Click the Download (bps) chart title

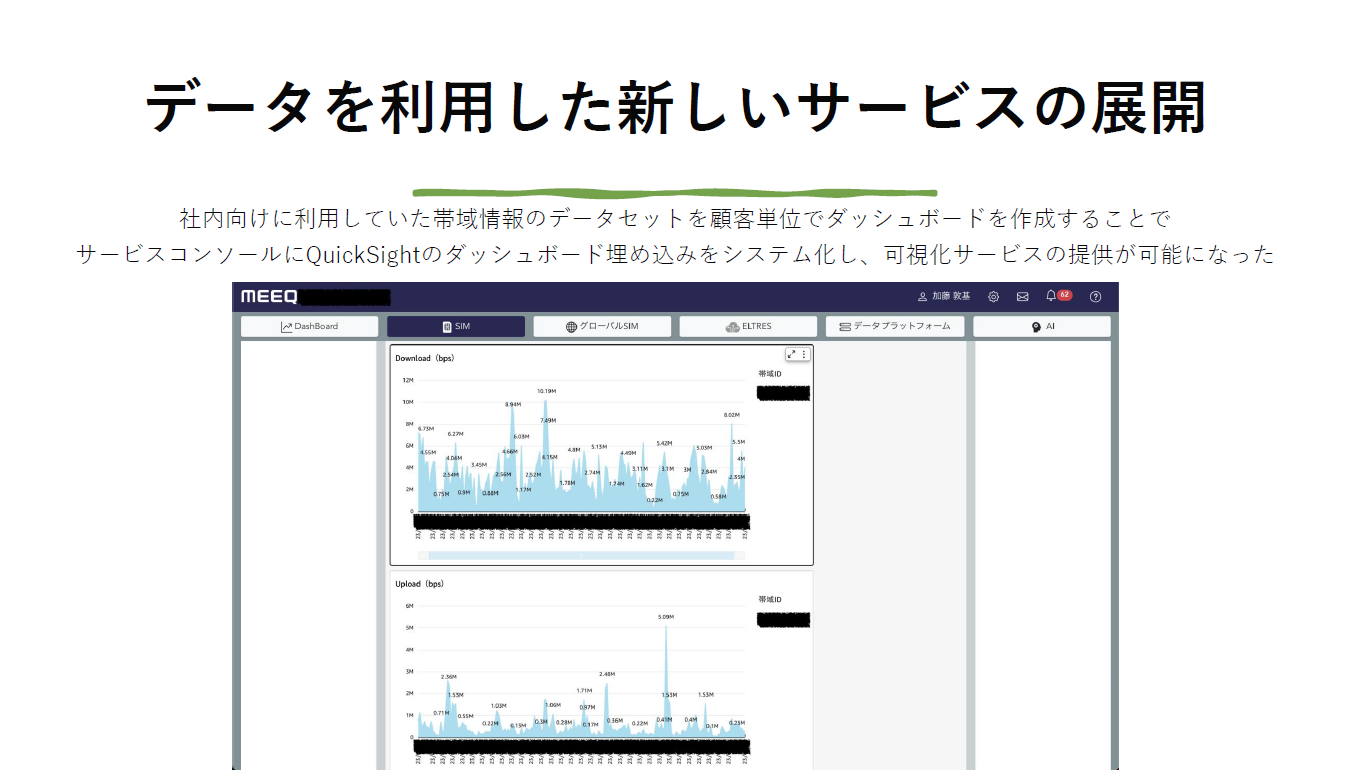[x=424, y=358]
